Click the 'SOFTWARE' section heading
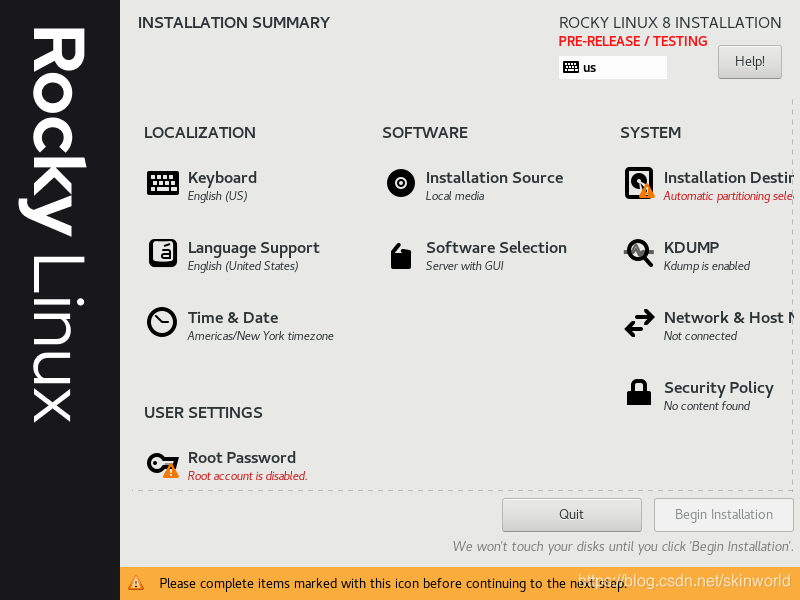Screen dimensions: 800x600 point(425,133)
